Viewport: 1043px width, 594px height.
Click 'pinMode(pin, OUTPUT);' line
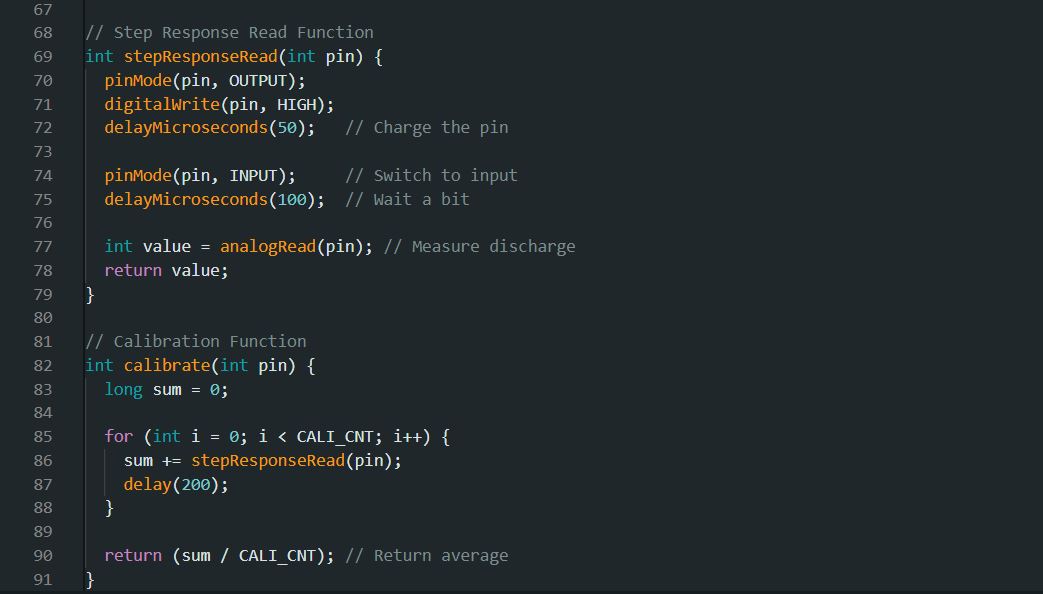pyautogui.click(x=205, y=80)
